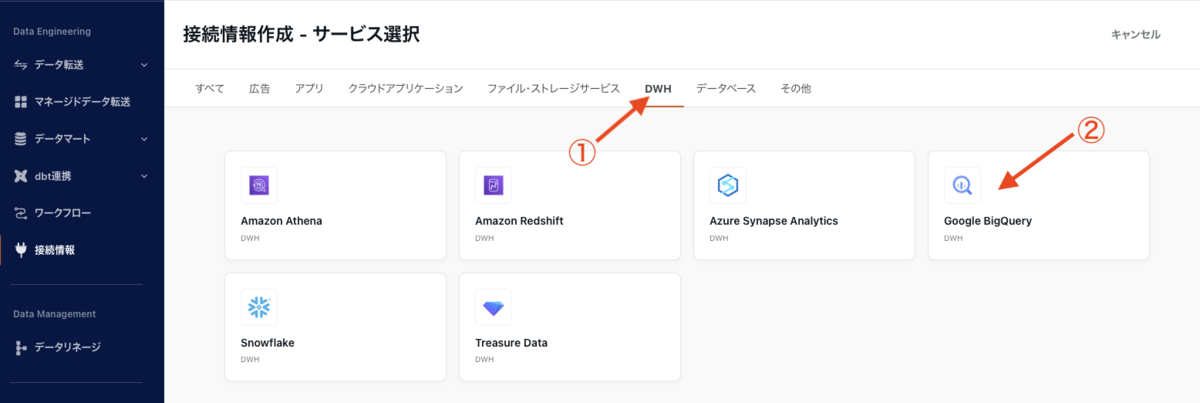Expand the データ転送 chevron
1200x403 pixels.
point(144,65)
